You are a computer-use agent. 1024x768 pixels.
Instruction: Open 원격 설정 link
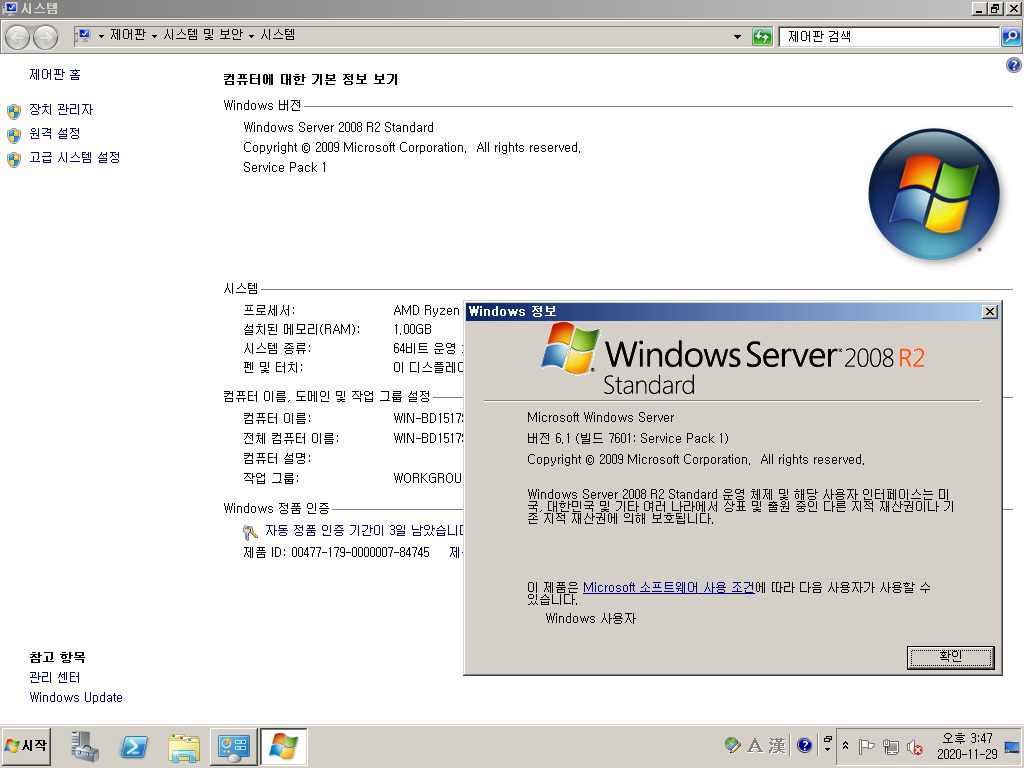(55, 133)
